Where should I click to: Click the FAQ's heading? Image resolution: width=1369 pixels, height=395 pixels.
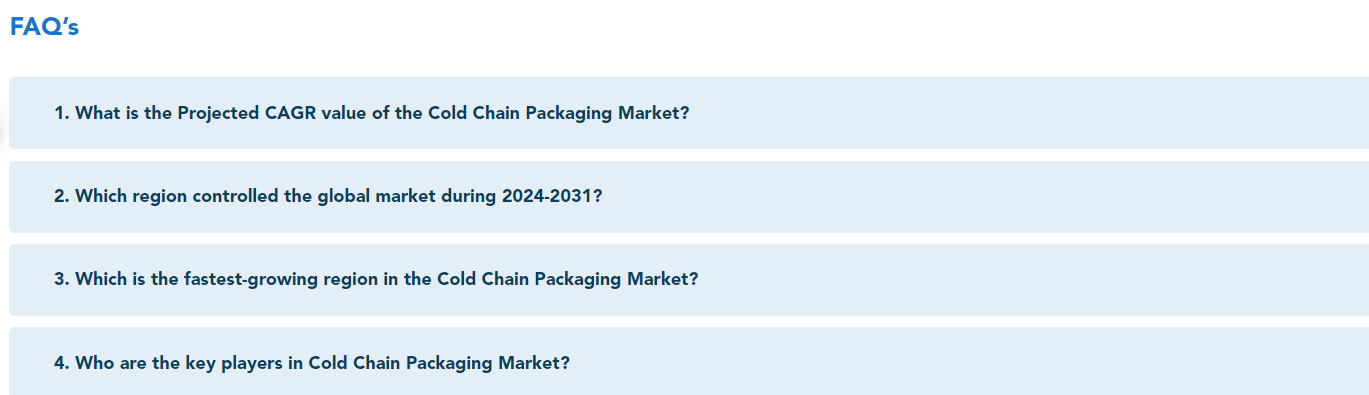click(44, 28)
